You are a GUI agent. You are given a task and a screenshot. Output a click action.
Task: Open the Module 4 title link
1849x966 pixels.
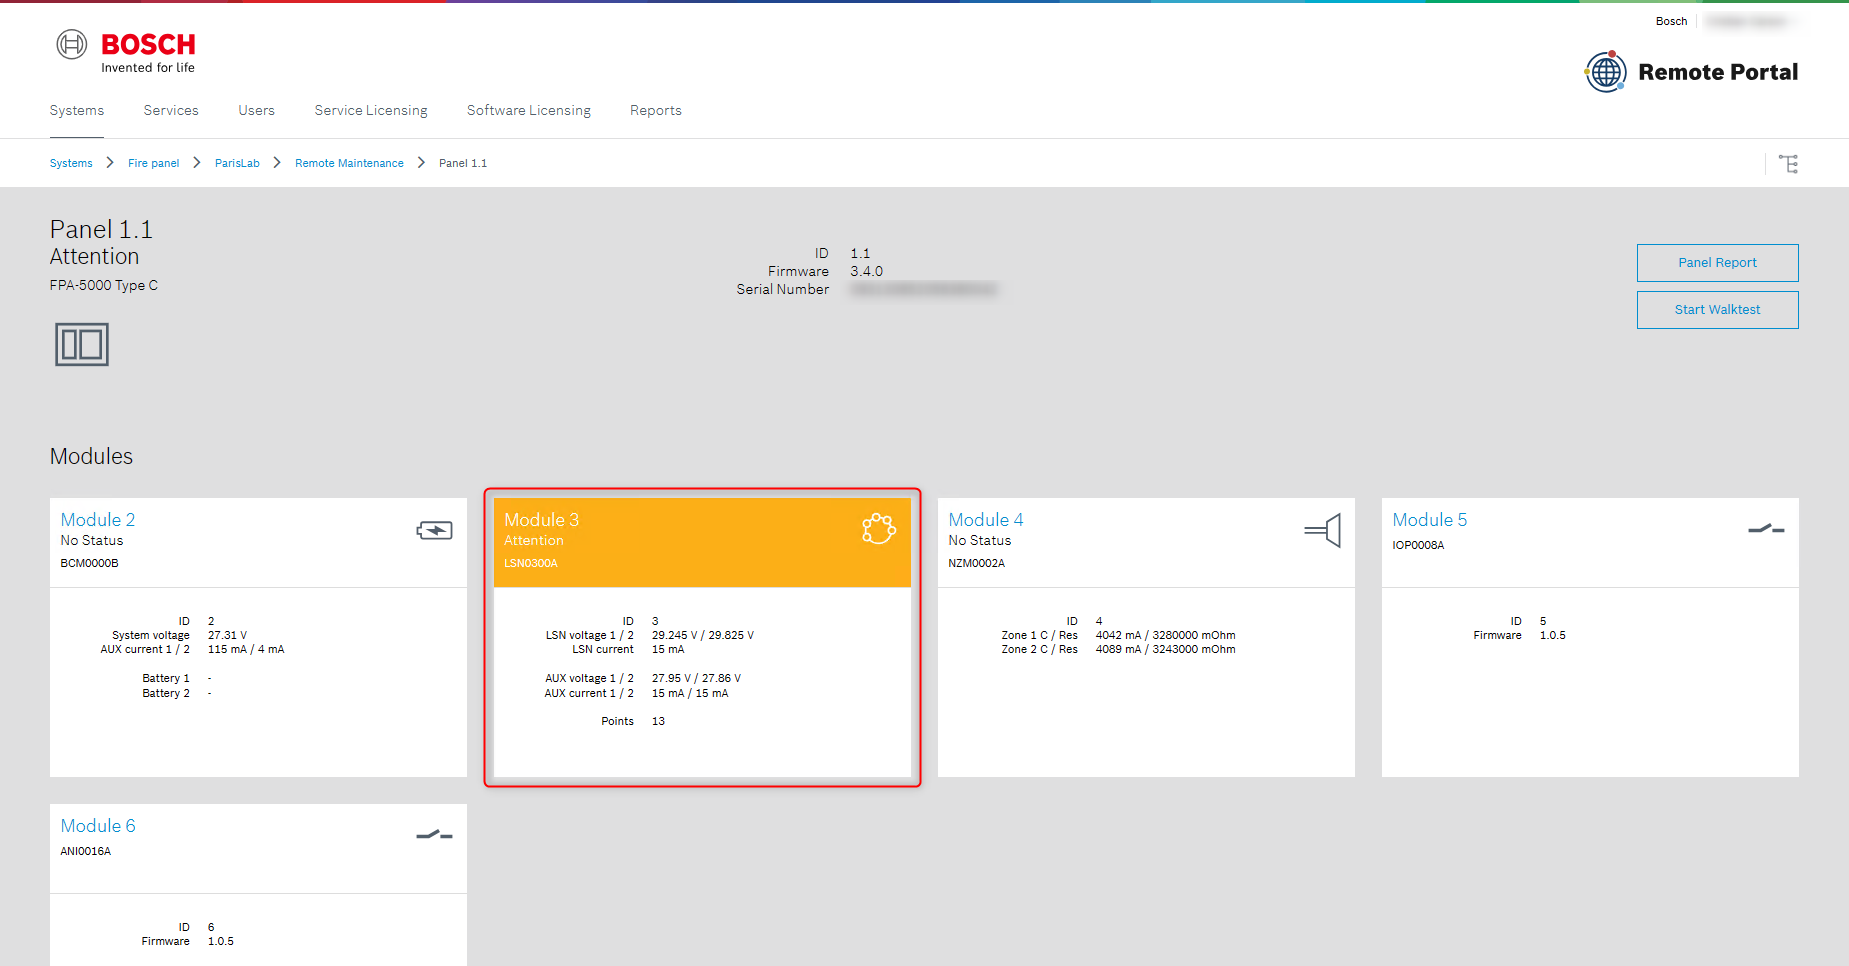985,520
